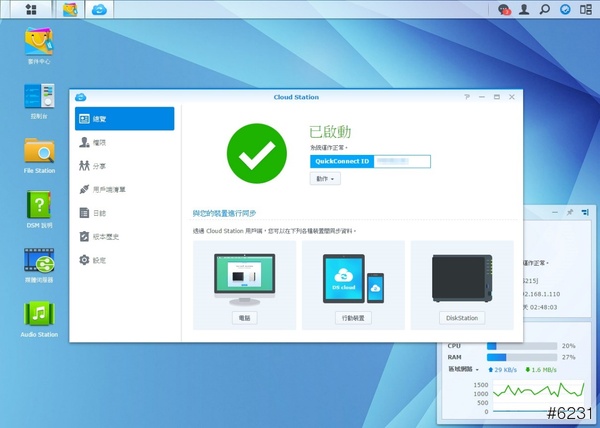Switch to the 權限 permissions tab

[x=100, y=142]
